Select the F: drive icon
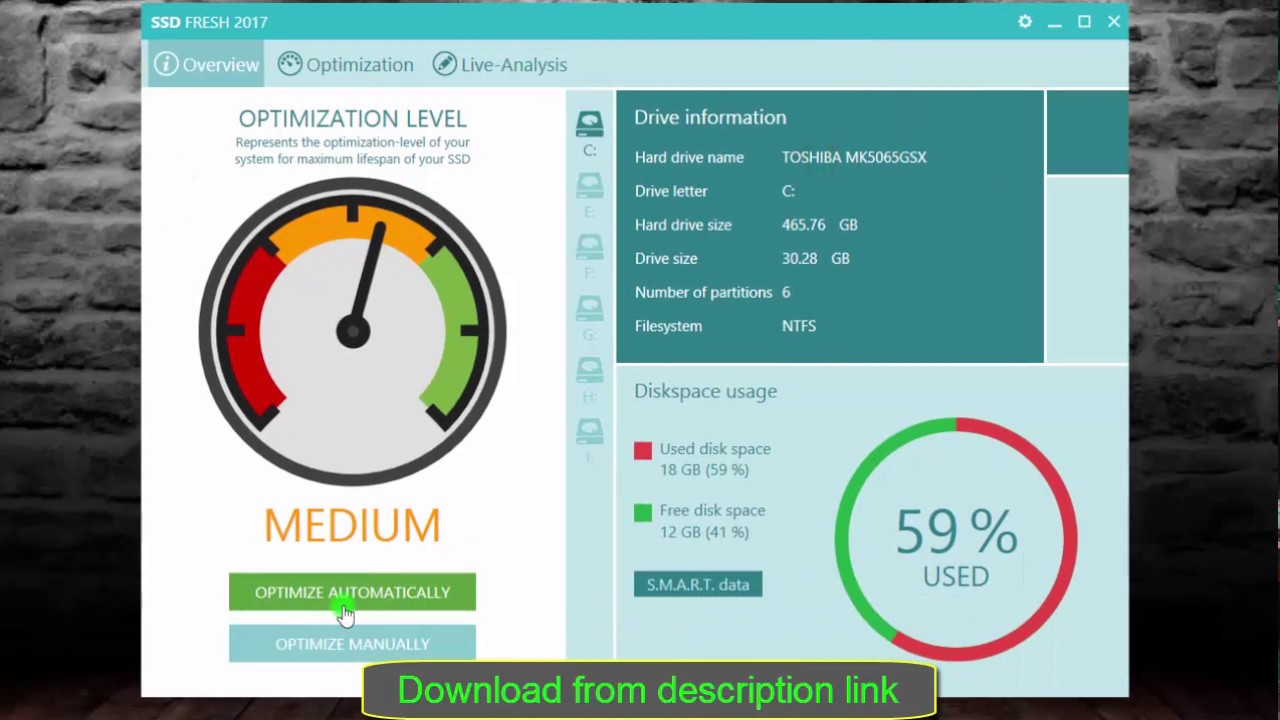This screenshot has width=1280, height=720. point(590,248)
